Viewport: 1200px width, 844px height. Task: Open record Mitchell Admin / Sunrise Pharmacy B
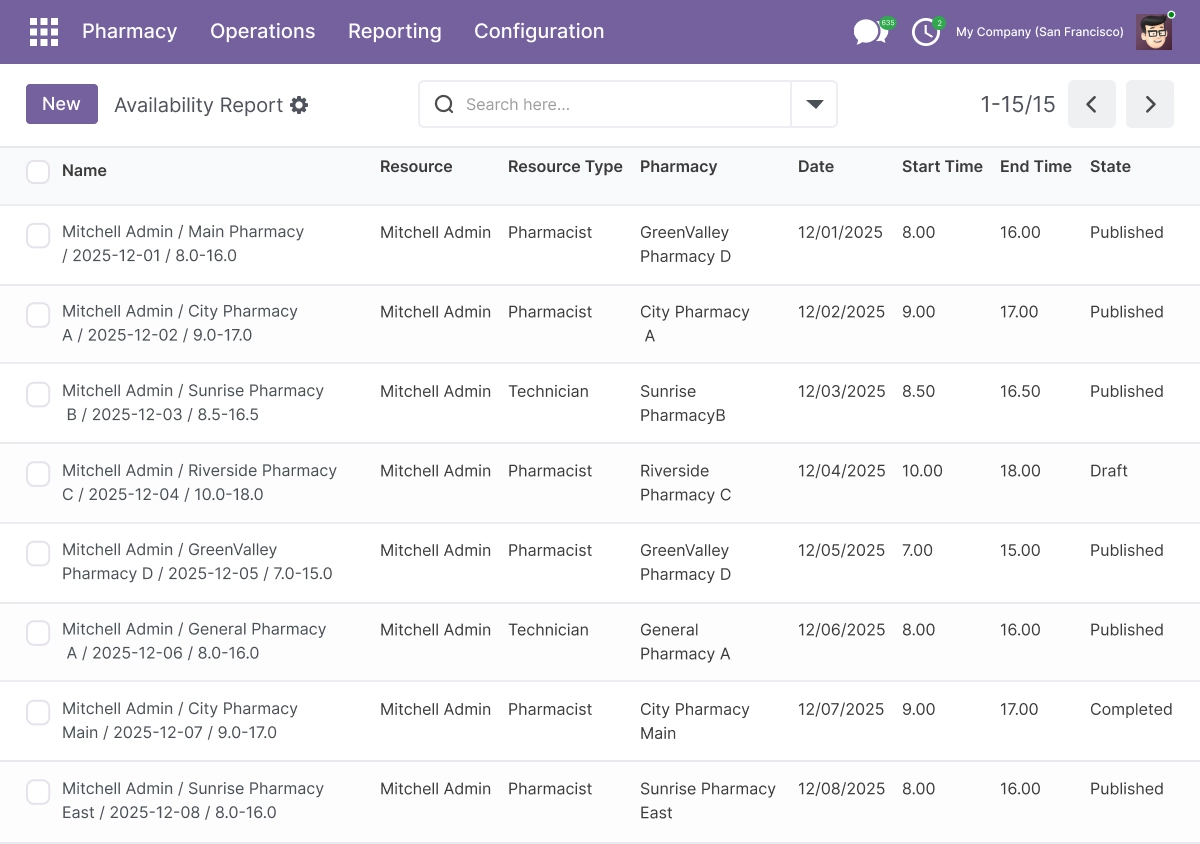[193, 403]
